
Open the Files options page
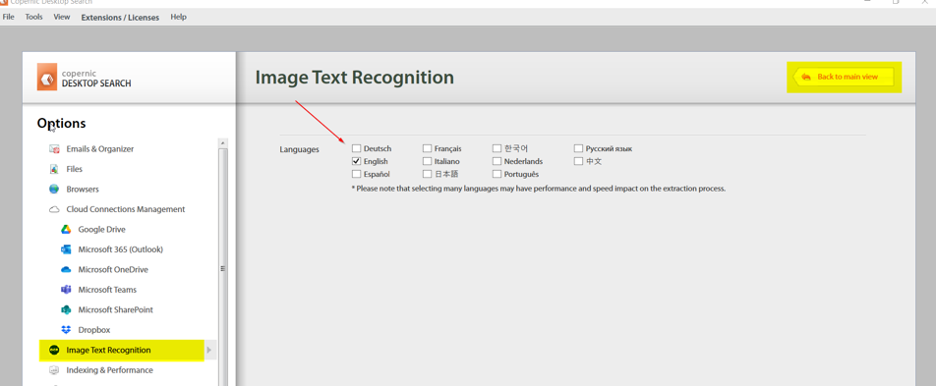pos(74,169)
